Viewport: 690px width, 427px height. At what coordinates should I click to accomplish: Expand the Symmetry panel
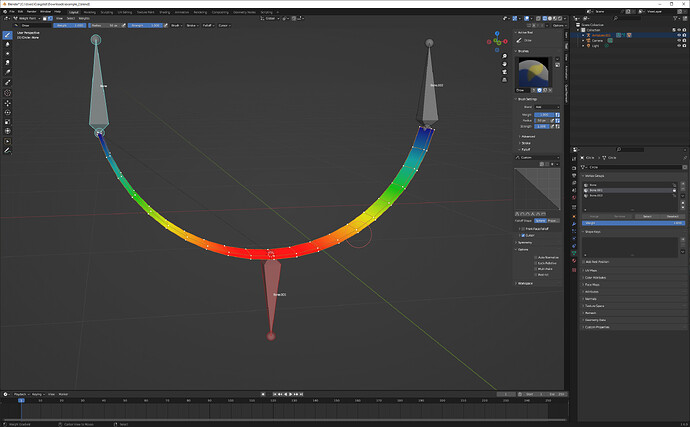click(524, 243)
